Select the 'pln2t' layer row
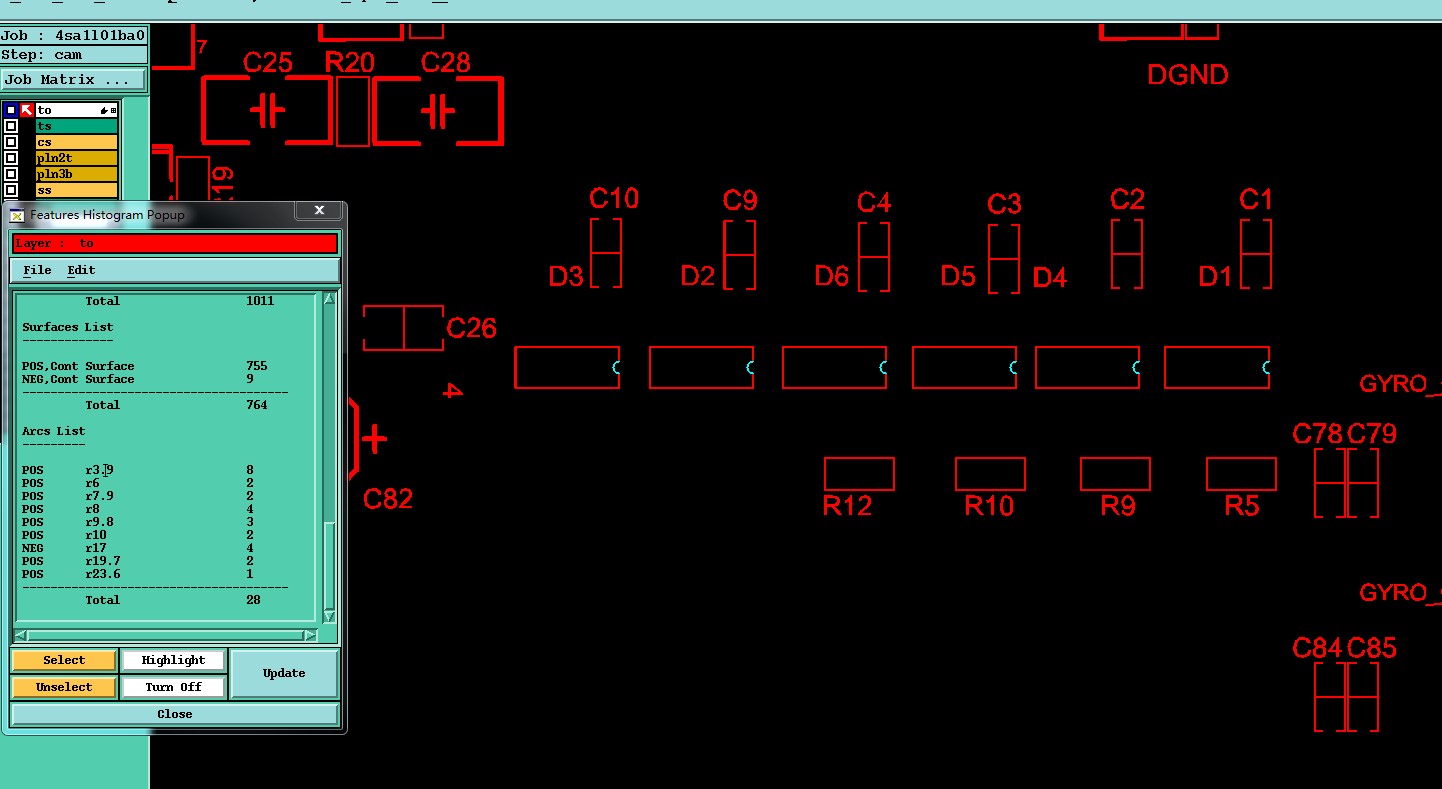 [x=77, y=158]
